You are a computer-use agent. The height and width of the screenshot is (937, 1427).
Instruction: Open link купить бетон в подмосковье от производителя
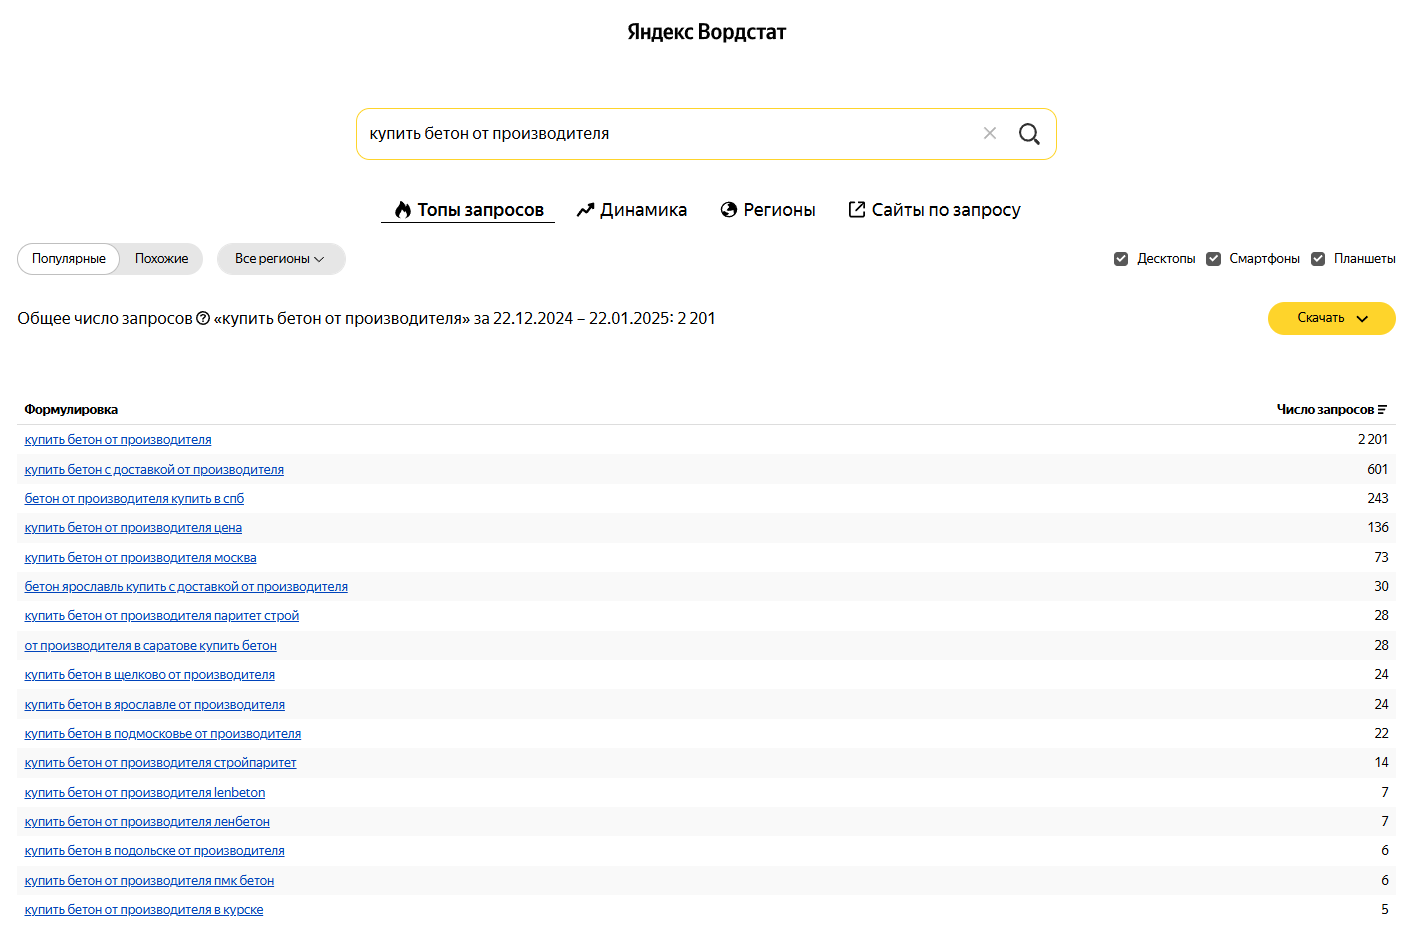[x=163, y=734]
